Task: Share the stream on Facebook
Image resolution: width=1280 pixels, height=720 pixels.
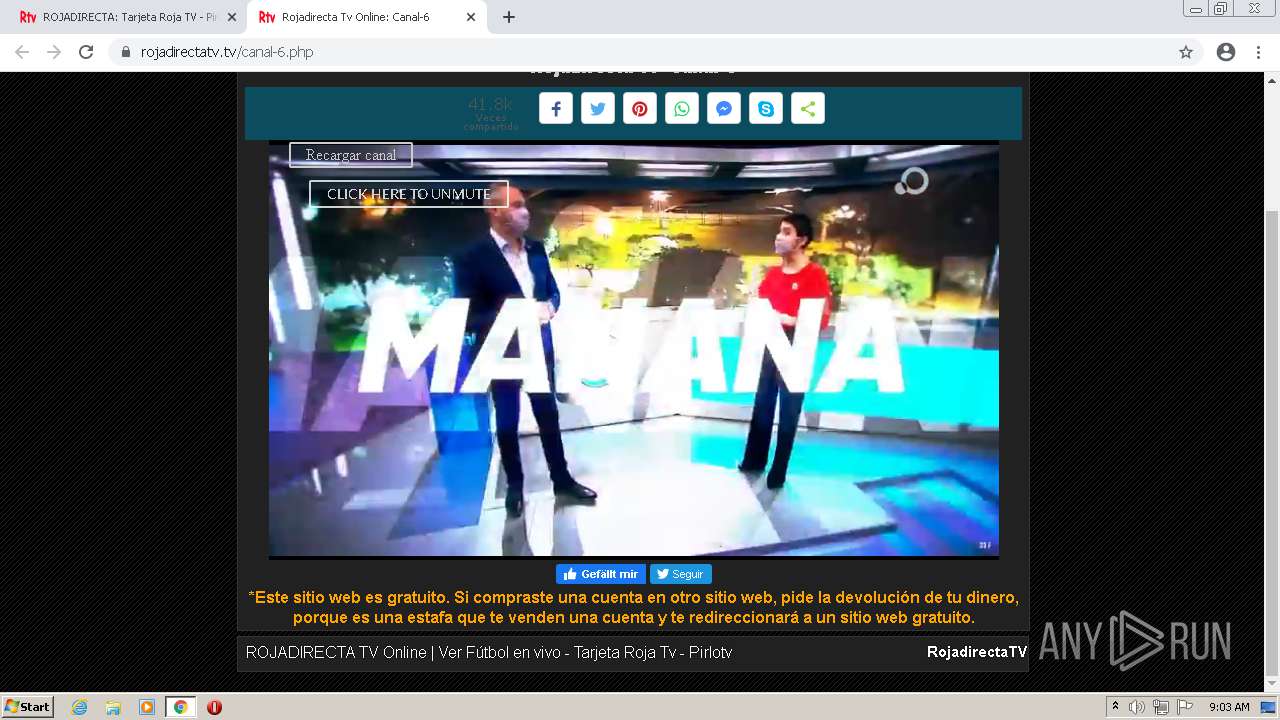Action: 556,109
